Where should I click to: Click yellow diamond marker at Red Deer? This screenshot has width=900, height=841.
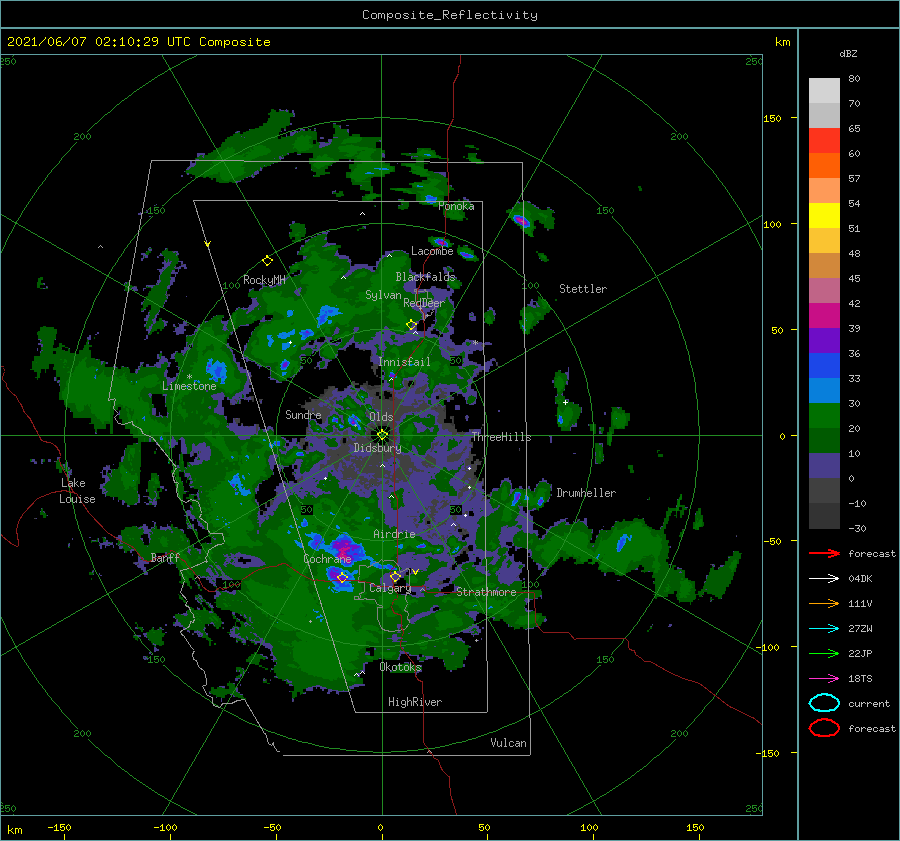[412, 325]
